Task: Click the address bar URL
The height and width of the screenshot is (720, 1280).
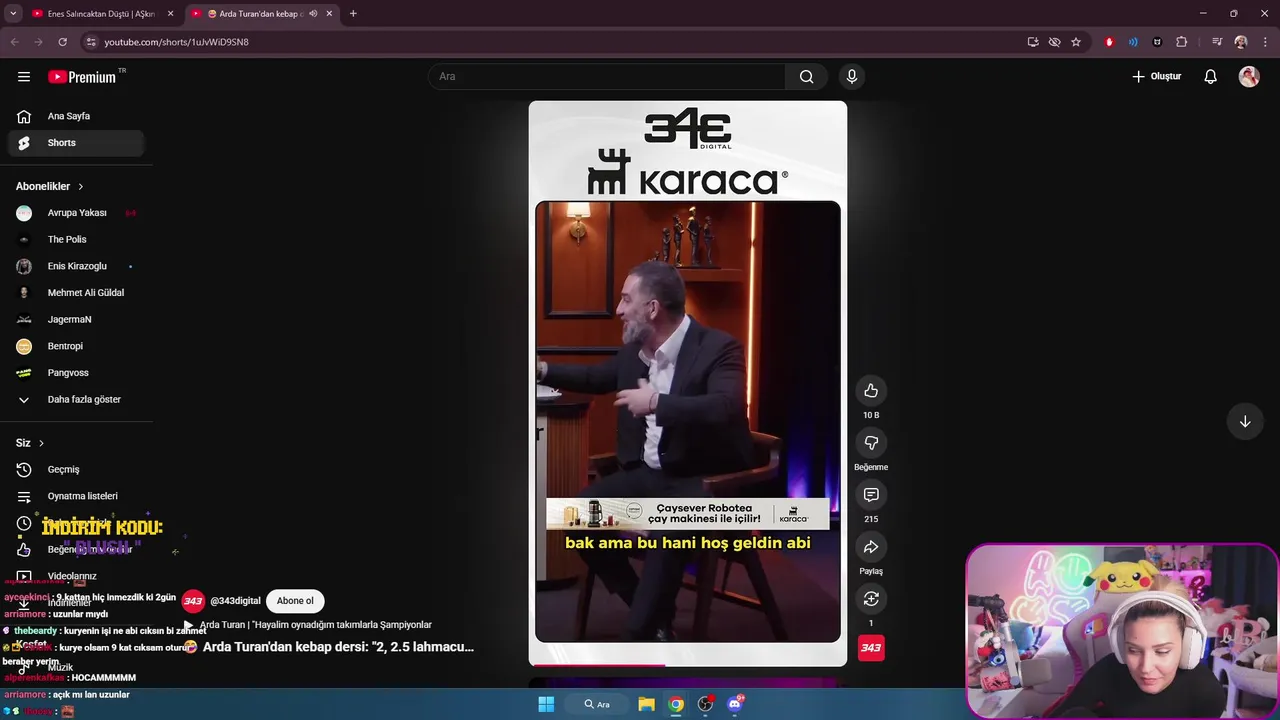Action: coord(177,42)
